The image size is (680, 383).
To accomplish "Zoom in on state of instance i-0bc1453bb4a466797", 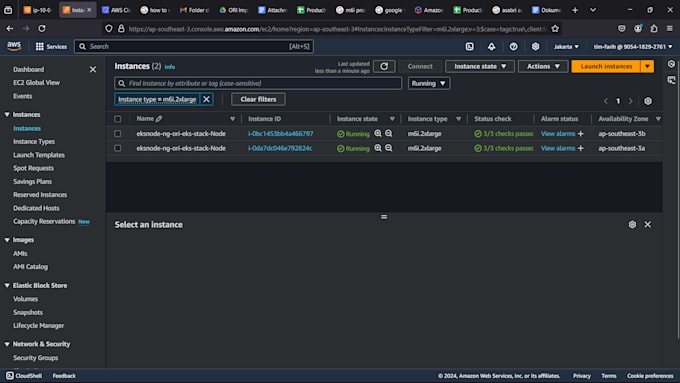I will coord(378,134).
